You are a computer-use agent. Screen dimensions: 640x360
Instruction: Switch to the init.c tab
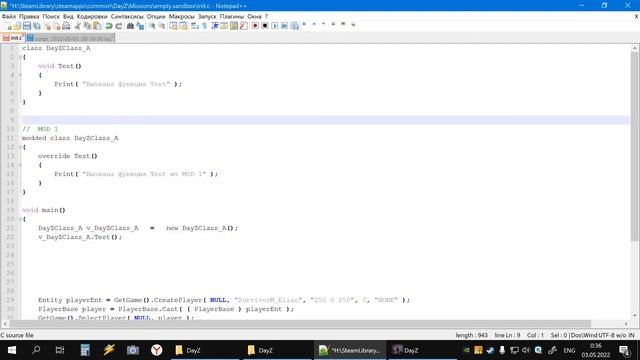coord(13,38)
